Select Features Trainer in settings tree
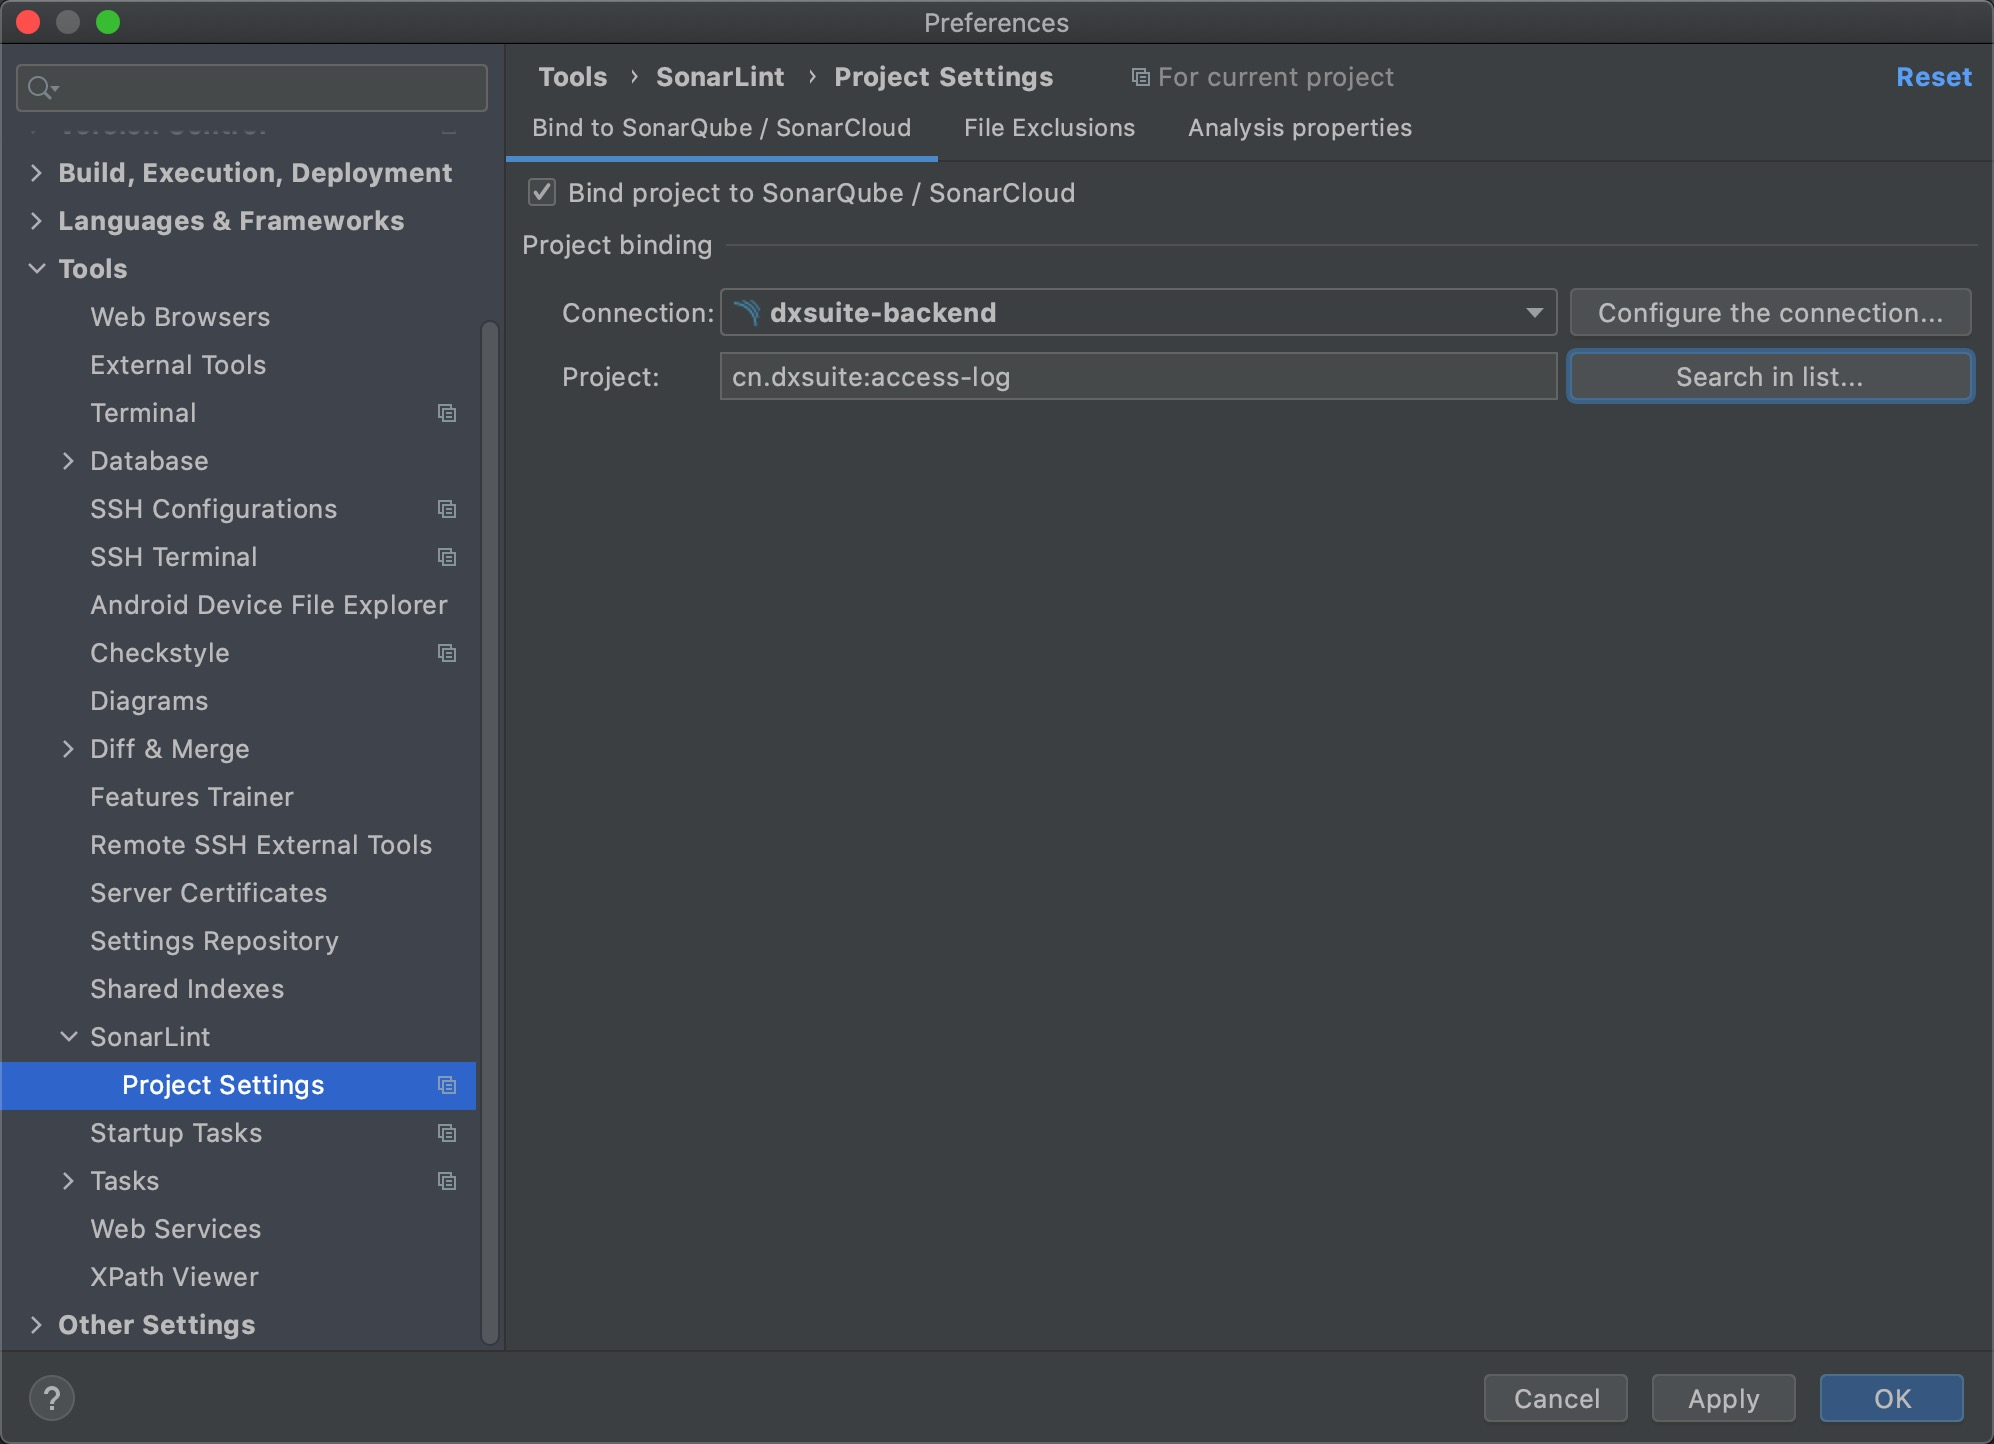1994x1444 pixels. coord(191,797)
